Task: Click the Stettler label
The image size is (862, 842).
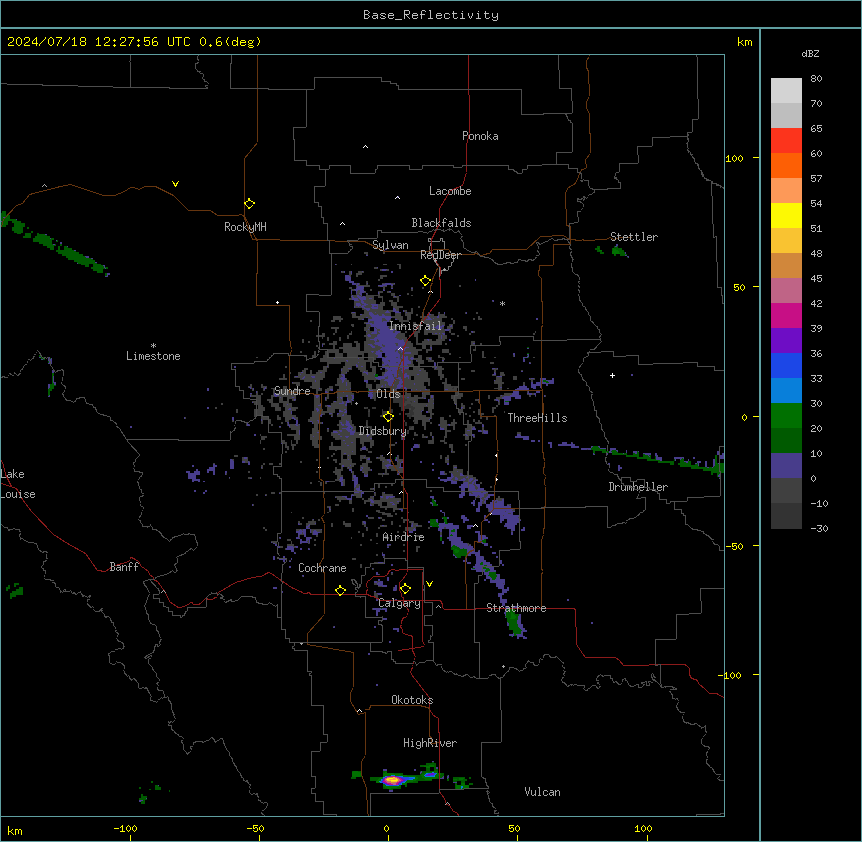Action: [x=634, y=237]
